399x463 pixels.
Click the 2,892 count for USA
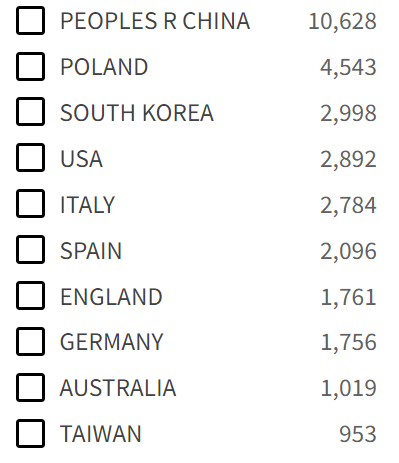[x=348, y=159]
